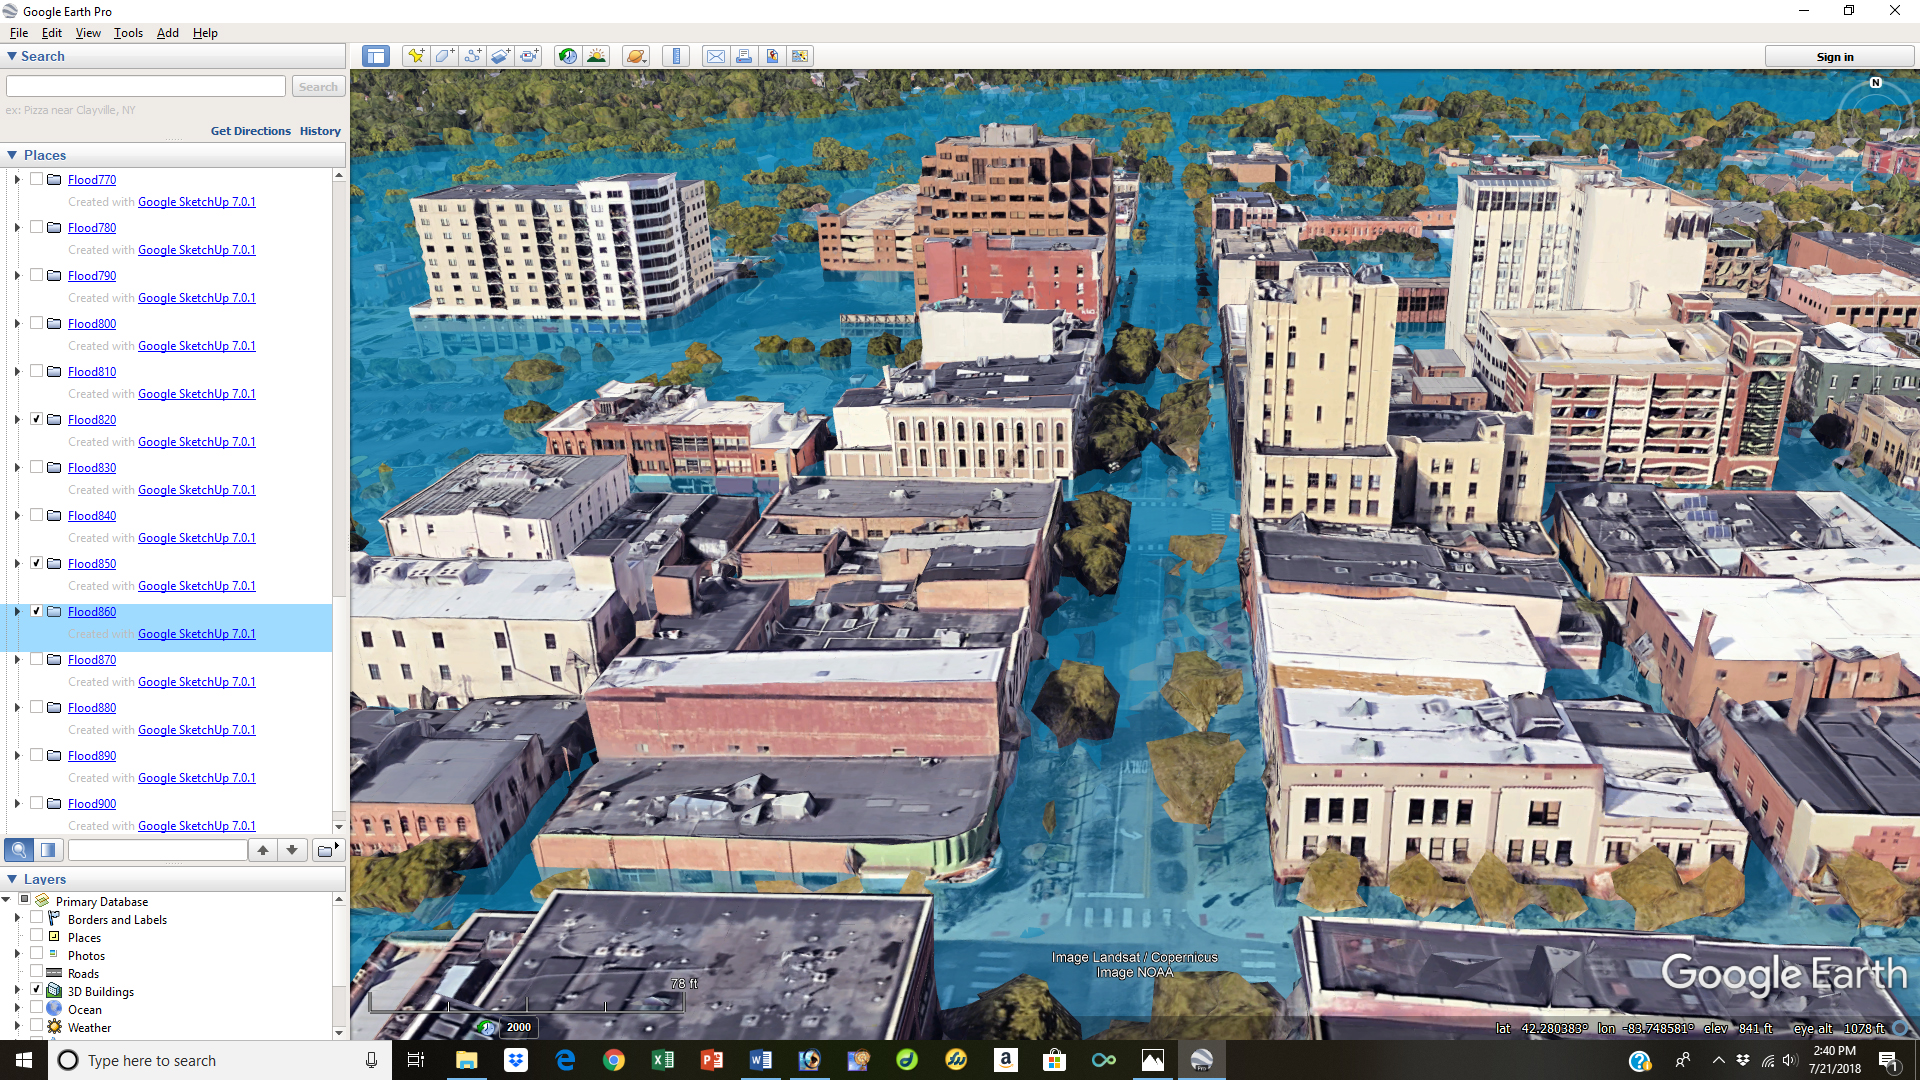Select the Record a Tour tool

click(x=529, y=57)
